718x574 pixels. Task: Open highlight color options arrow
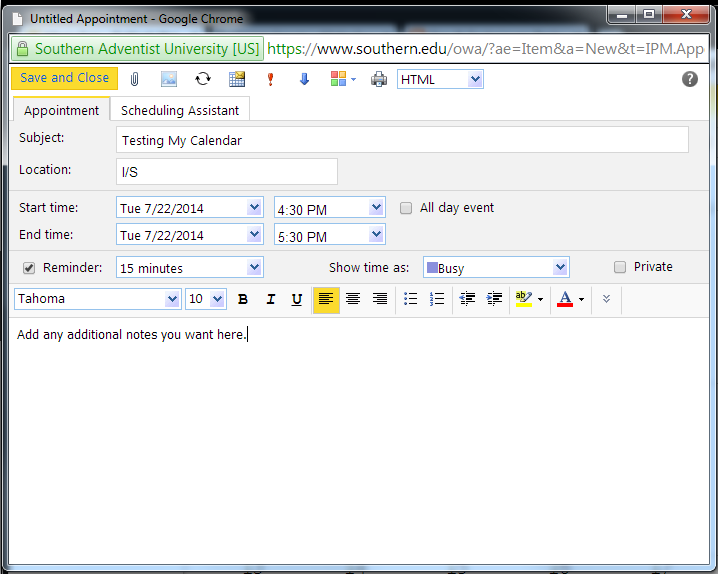(540, 300)
